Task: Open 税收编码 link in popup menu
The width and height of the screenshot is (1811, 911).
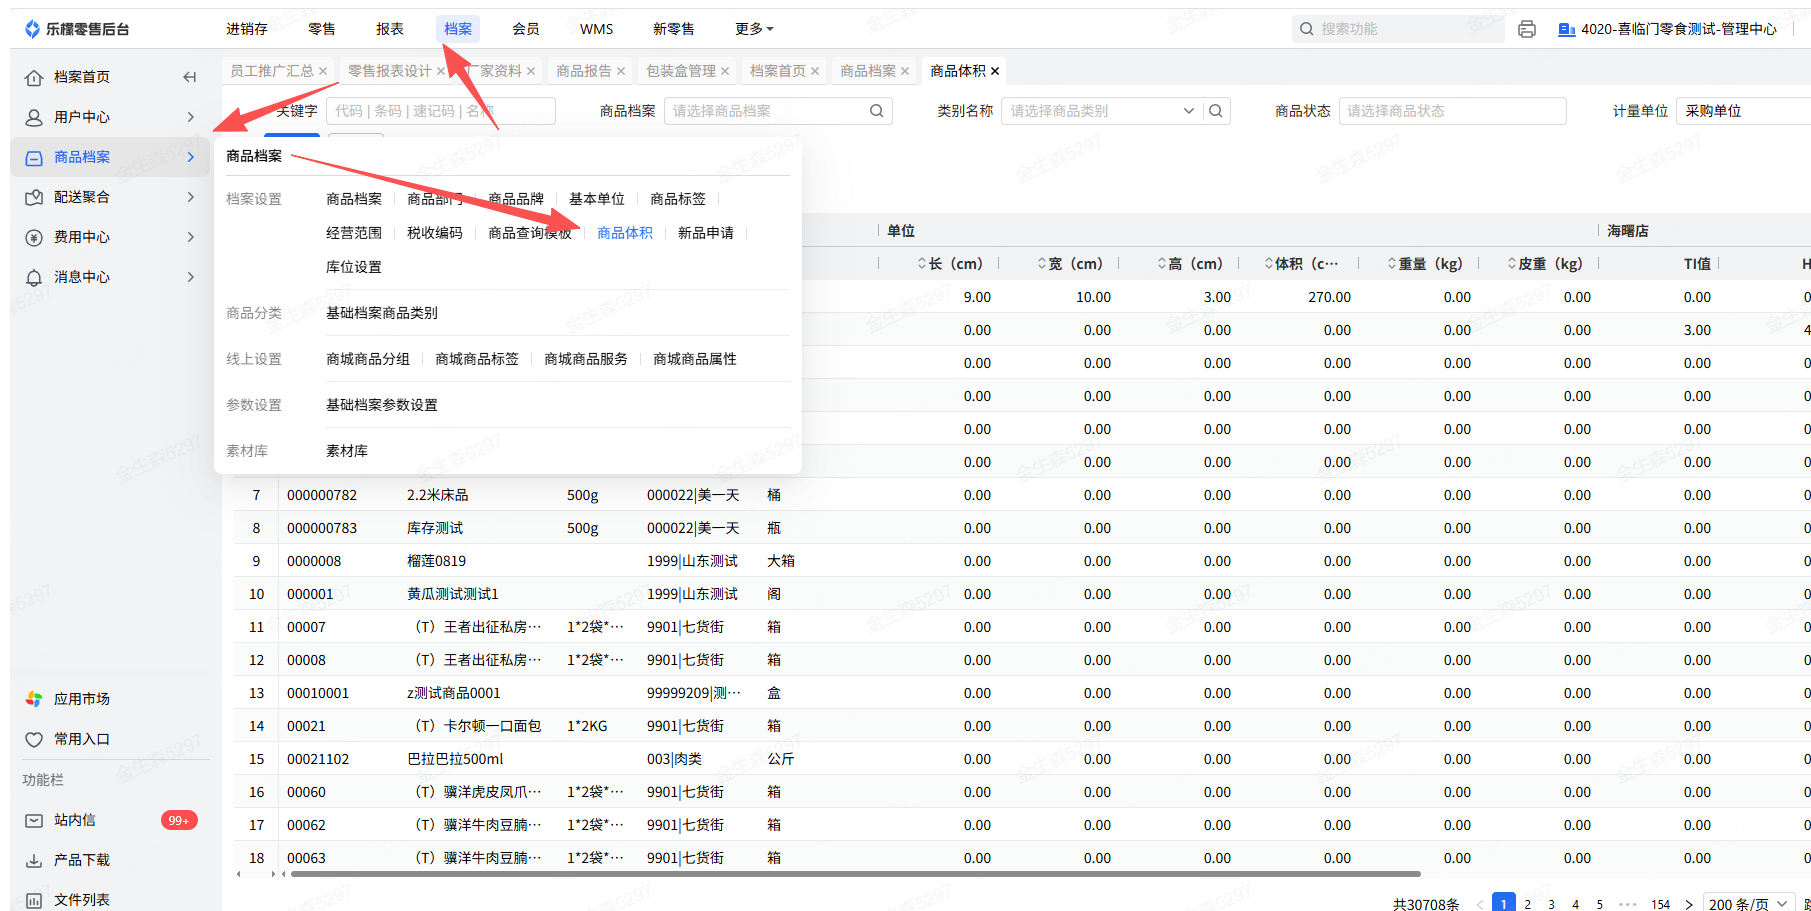Action: [x=435, y=233]
